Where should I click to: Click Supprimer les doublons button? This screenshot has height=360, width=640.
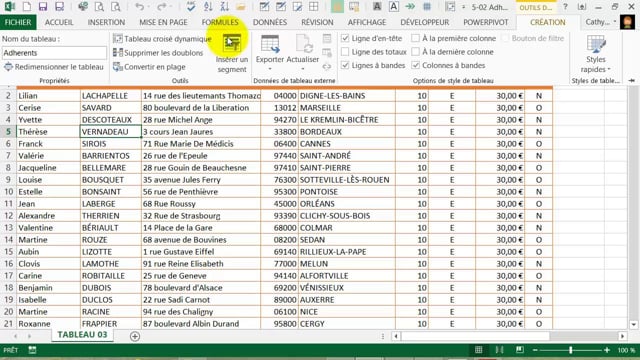point(158,53)
